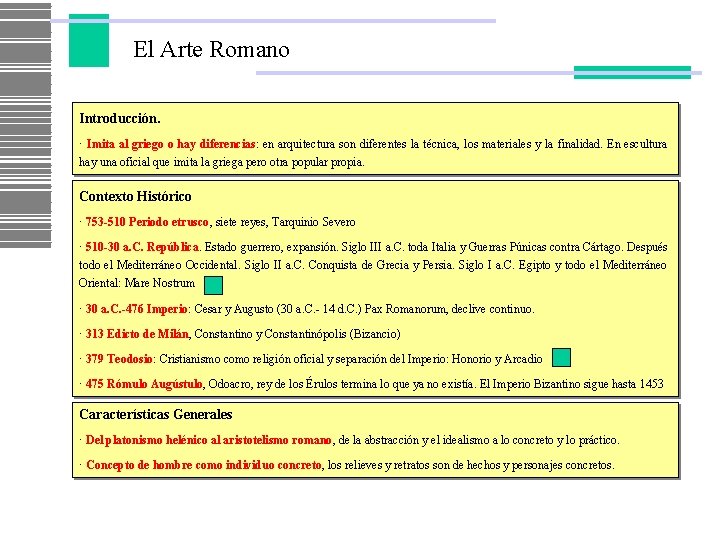Click the text El Imperio Bizantino sigue hasta 1453

571,384
